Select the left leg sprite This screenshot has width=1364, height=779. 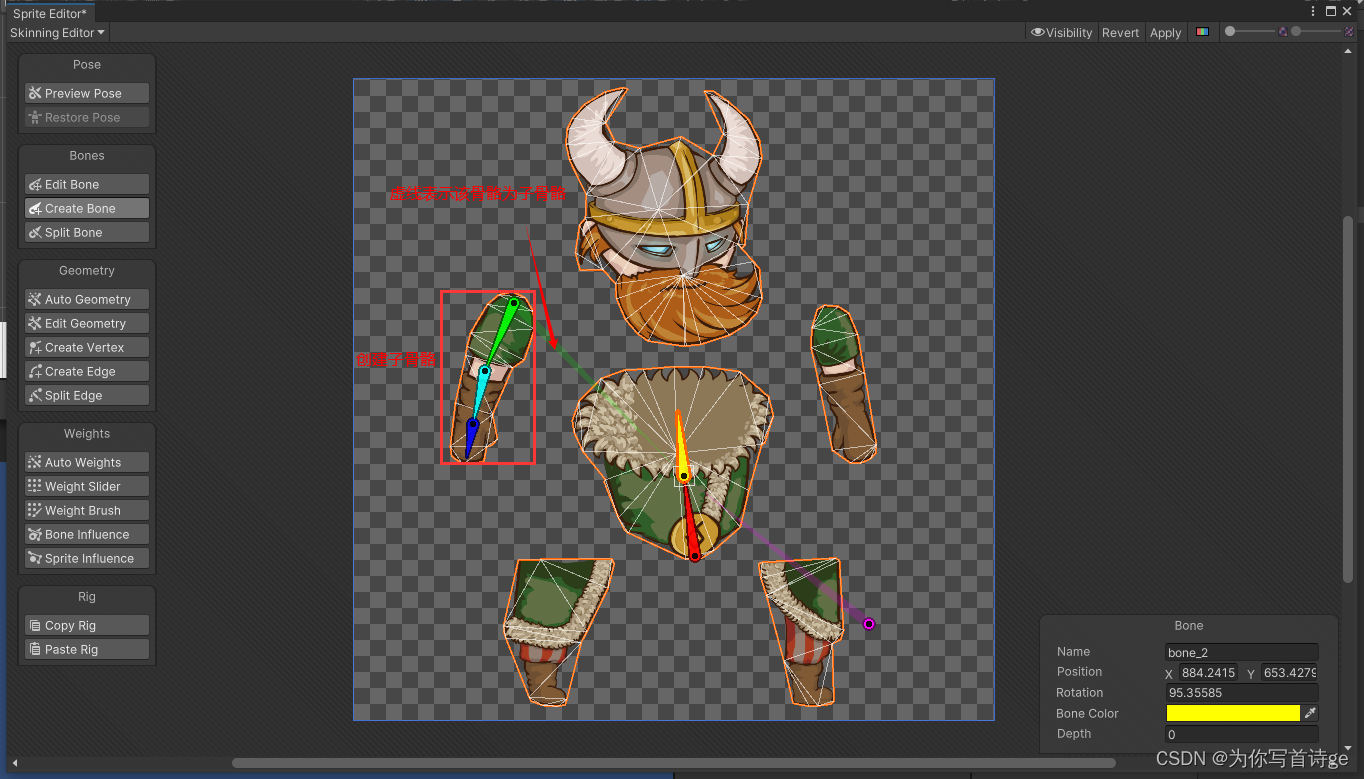point(557,631)
